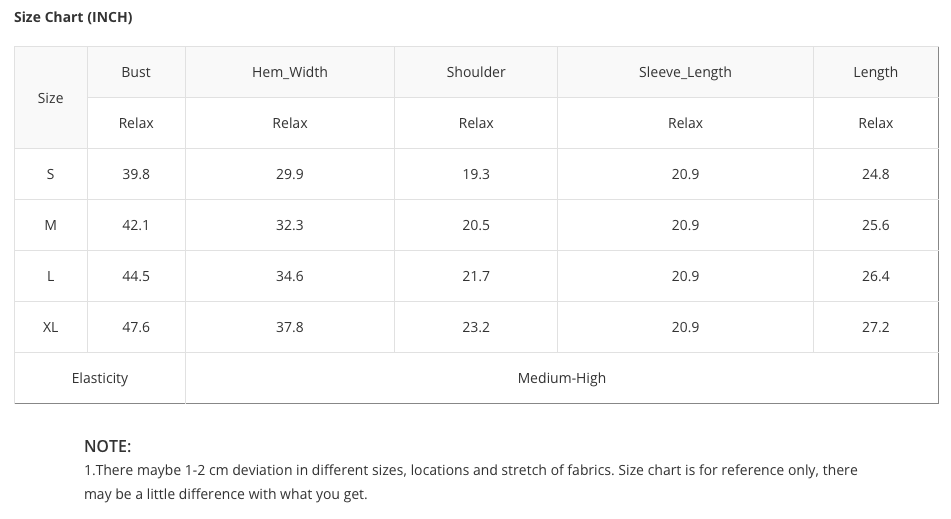Select the 32.3 hem width value
Screen dimensions: 951x519
point(290,225)
